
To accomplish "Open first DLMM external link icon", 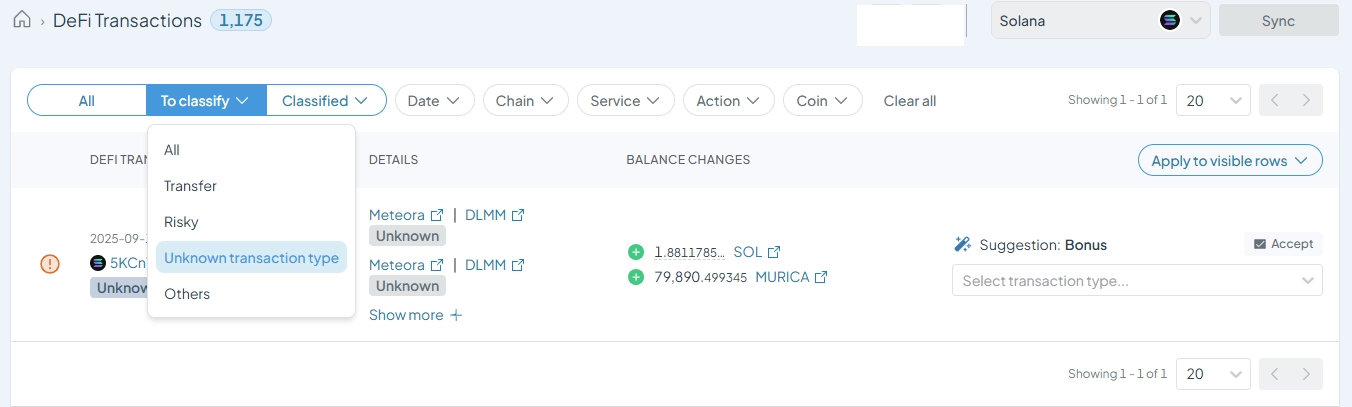I will coord(518,215).
